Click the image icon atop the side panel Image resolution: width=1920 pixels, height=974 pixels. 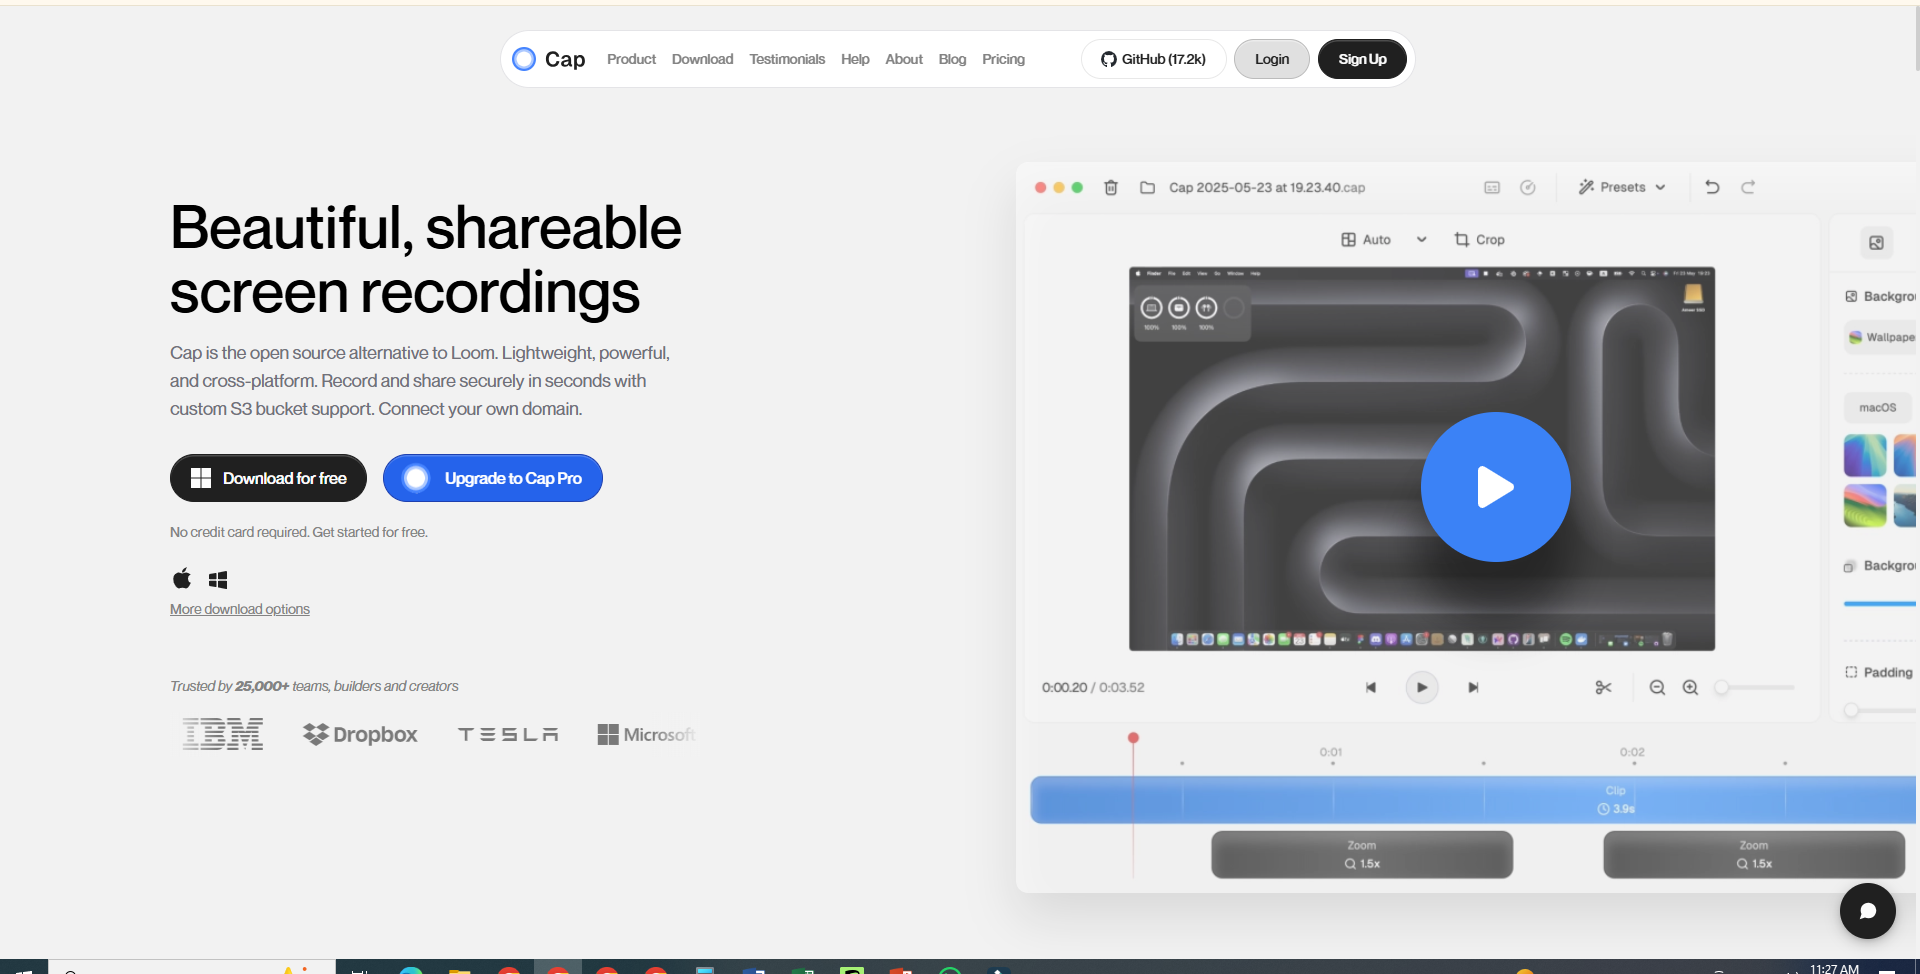tap(1876, 242)
